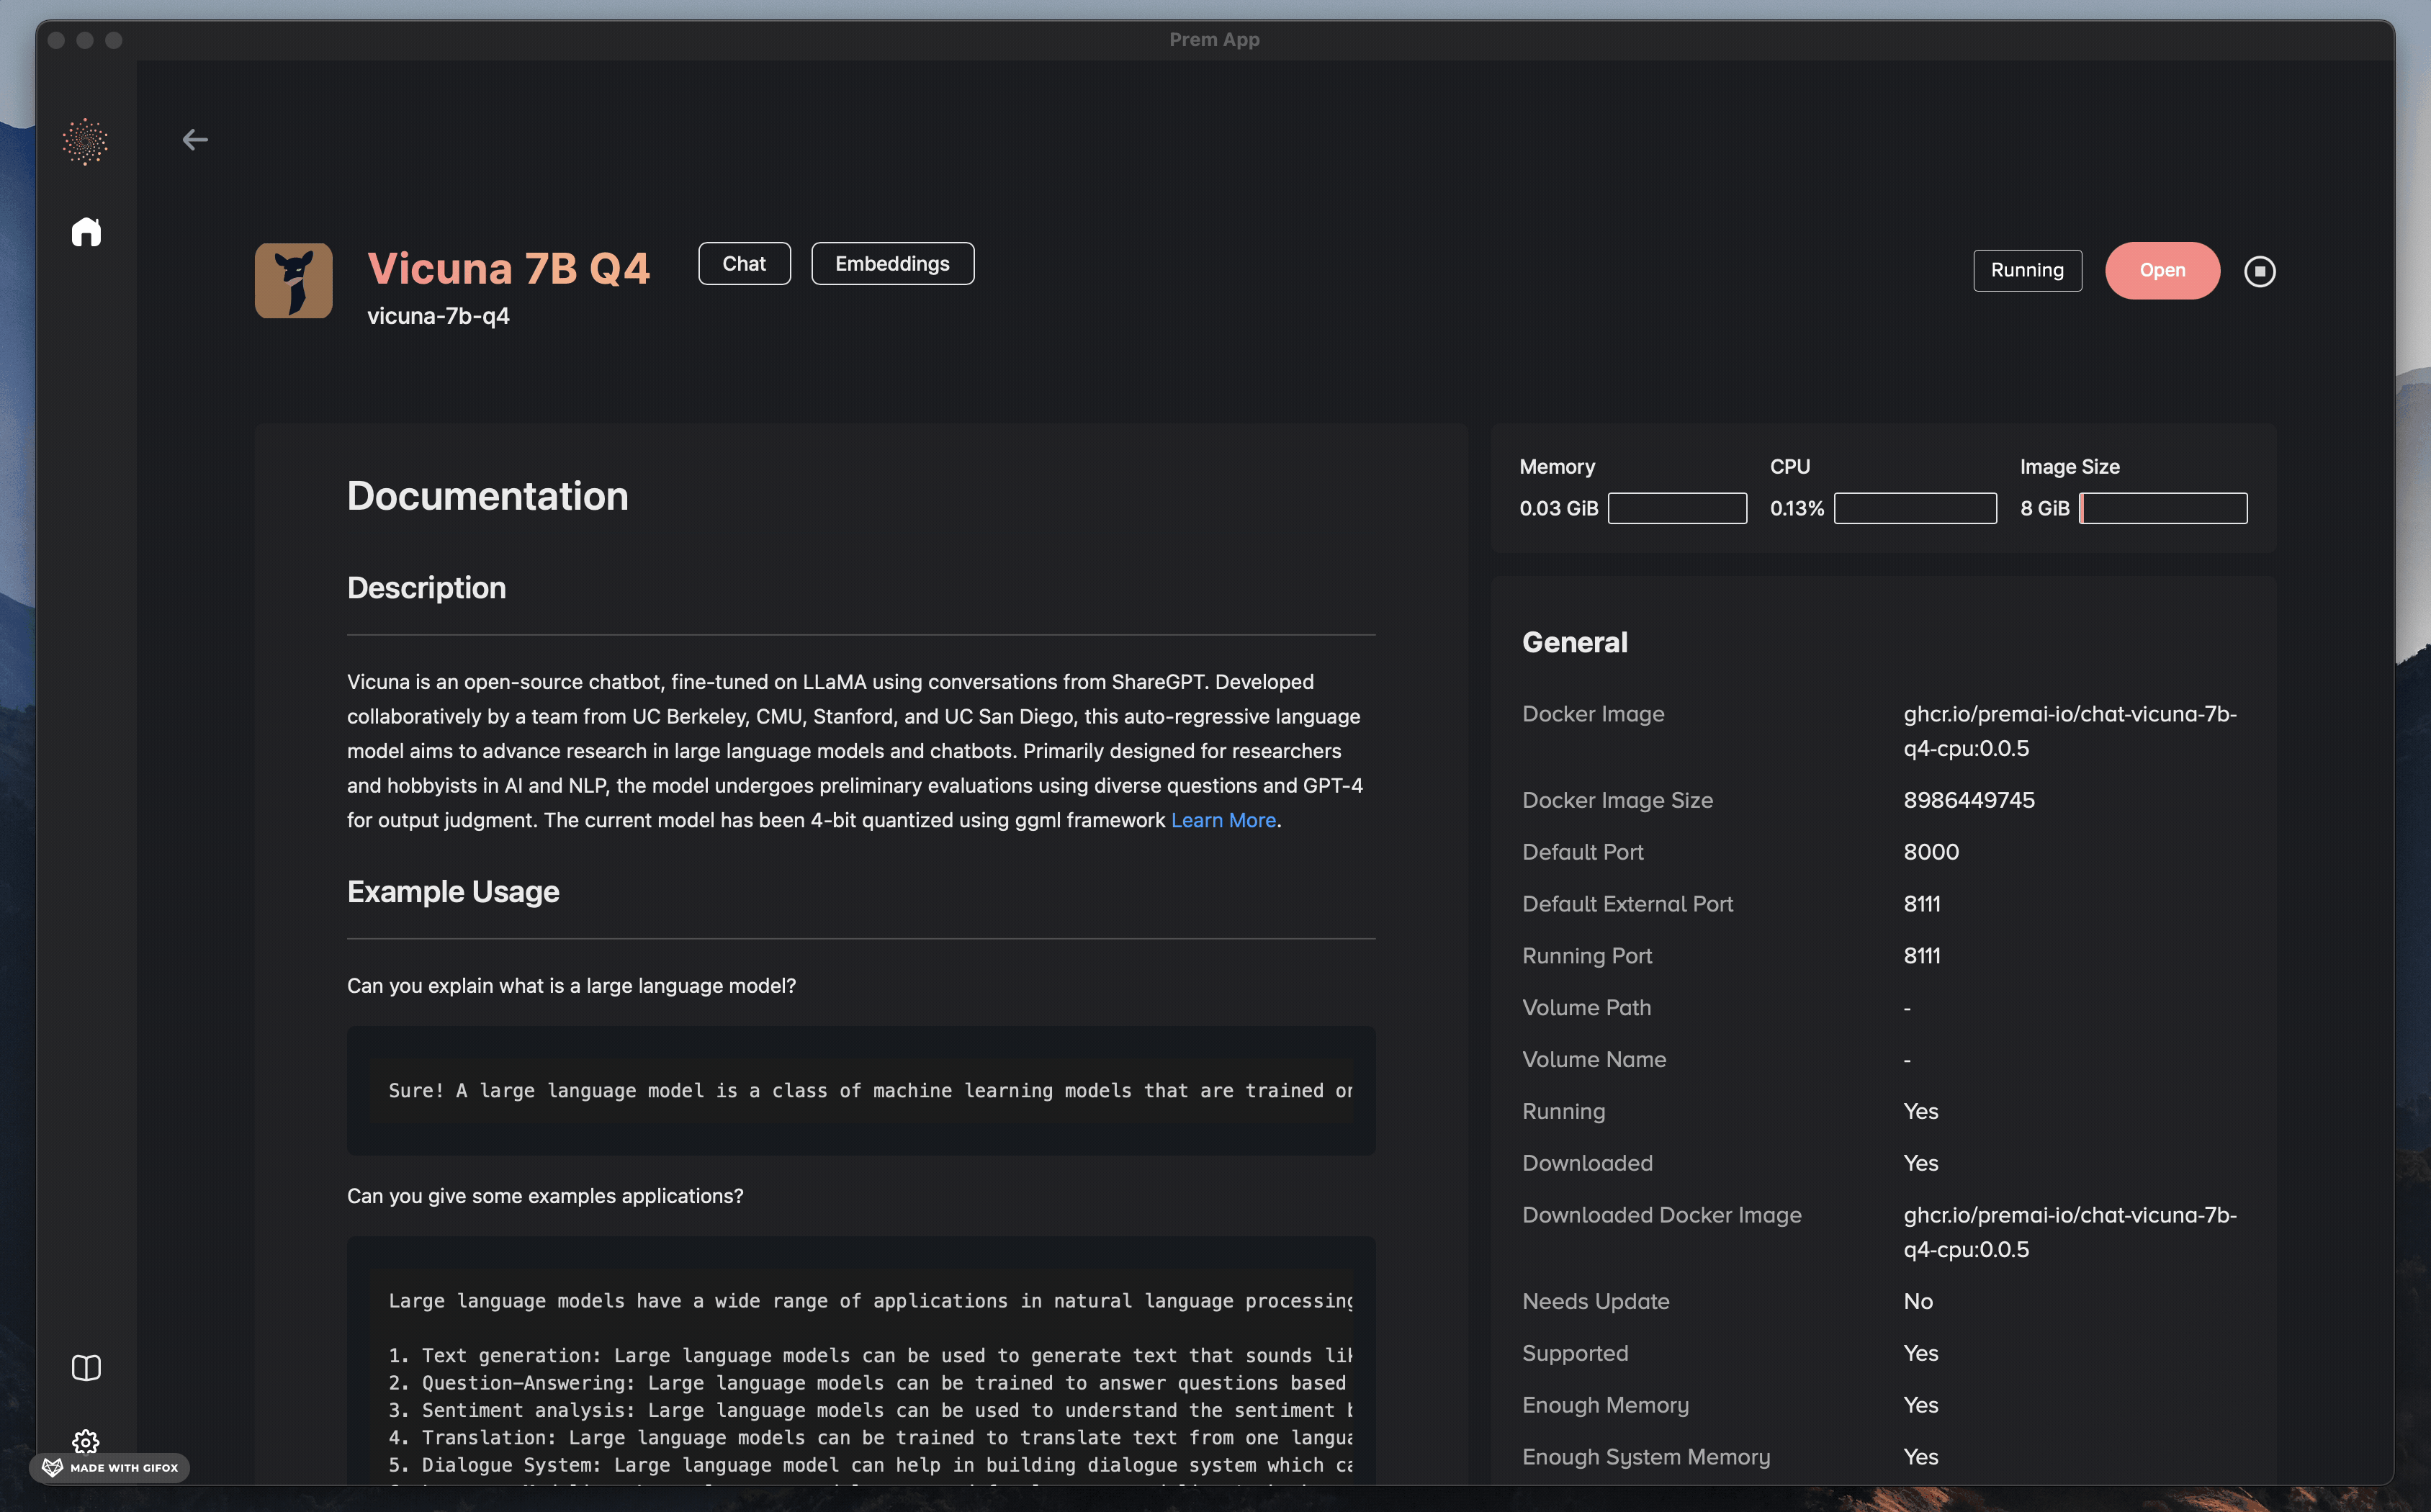Click the Vicuna fox logo thumbnail
This screenshot has width=2431, height=1512.
coord(293,281)
